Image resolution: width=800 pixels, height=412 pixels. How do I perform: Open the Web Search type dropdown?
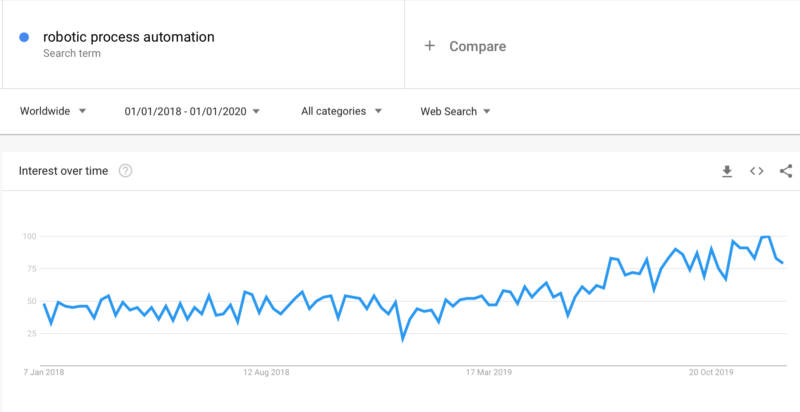tap(455, 111)
